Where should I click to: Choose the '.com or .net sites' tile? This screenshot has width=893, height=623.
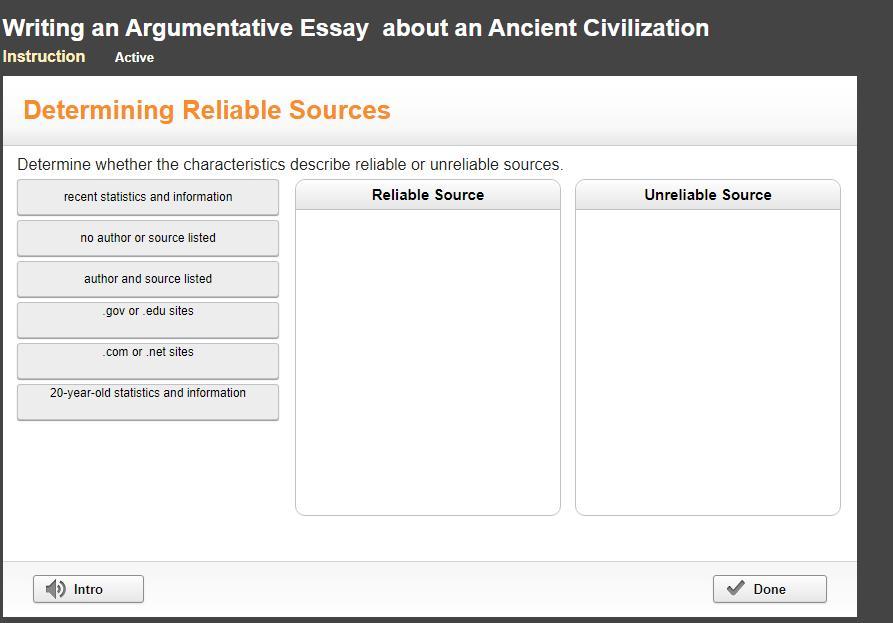[148, 361]
